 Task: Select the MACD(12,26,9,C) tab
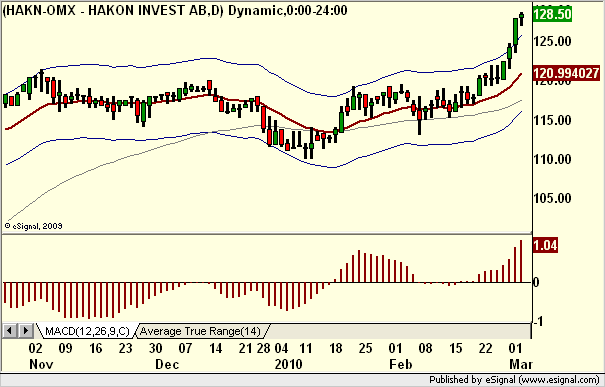coord(87,331)
